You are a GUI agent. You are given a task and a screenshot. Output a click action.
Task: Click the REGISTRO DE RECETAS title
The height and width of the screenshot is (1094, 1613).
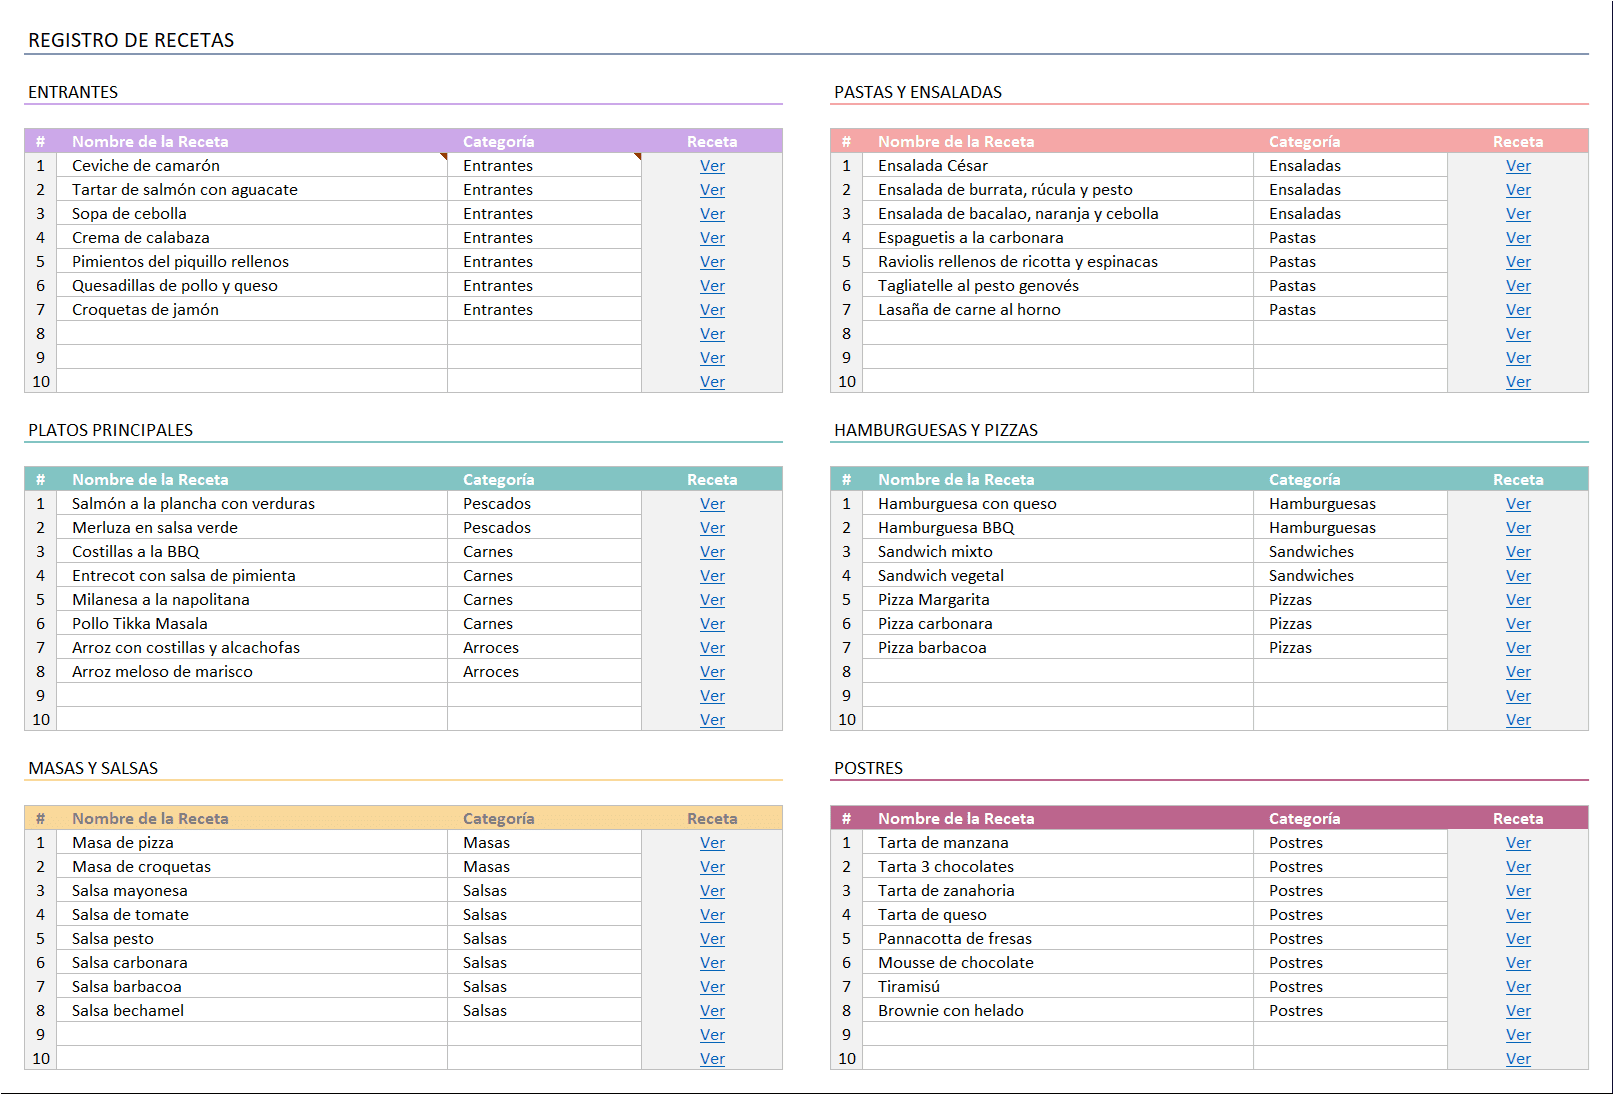click(131, 40)
